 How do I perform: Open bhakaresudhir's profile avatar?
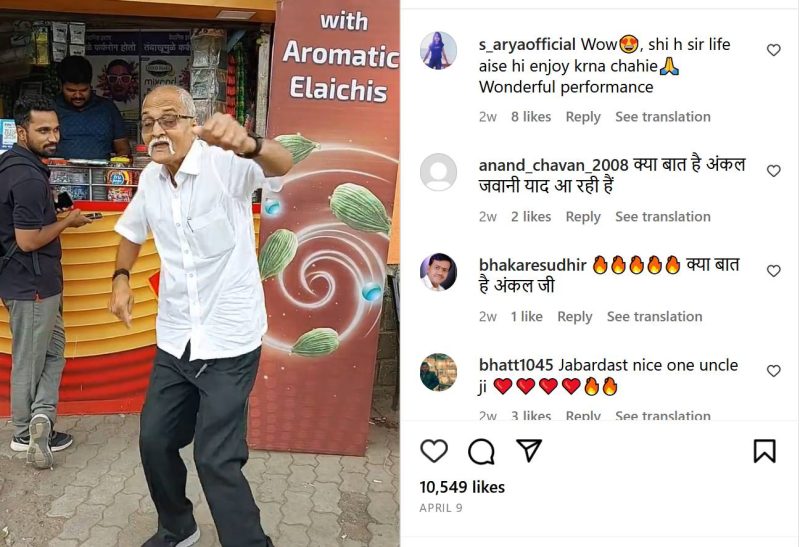pyautogui.click(x=438, y=272)
